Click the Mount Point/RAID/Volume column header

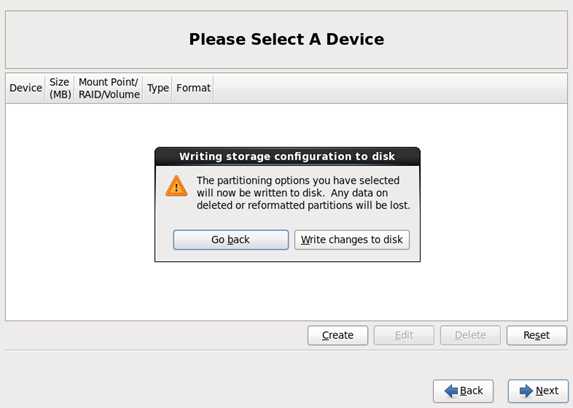tap(109, 88)
